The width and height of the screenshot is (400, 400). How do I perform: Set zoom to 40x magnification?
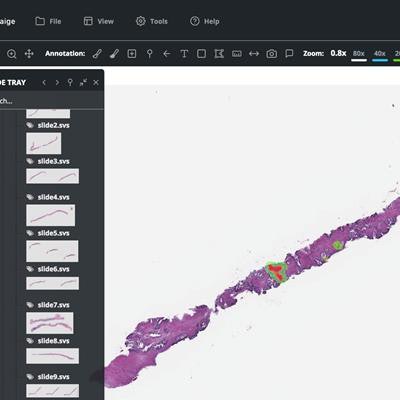point(380,54)
